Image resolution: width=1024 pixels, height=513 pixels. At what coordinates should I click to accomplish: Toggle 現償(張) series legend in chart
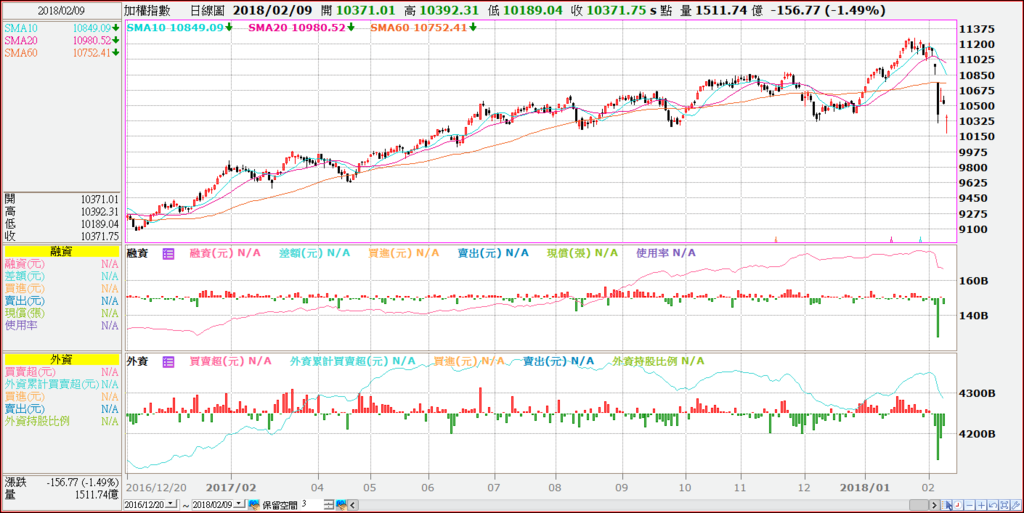[x=583, y=253]
